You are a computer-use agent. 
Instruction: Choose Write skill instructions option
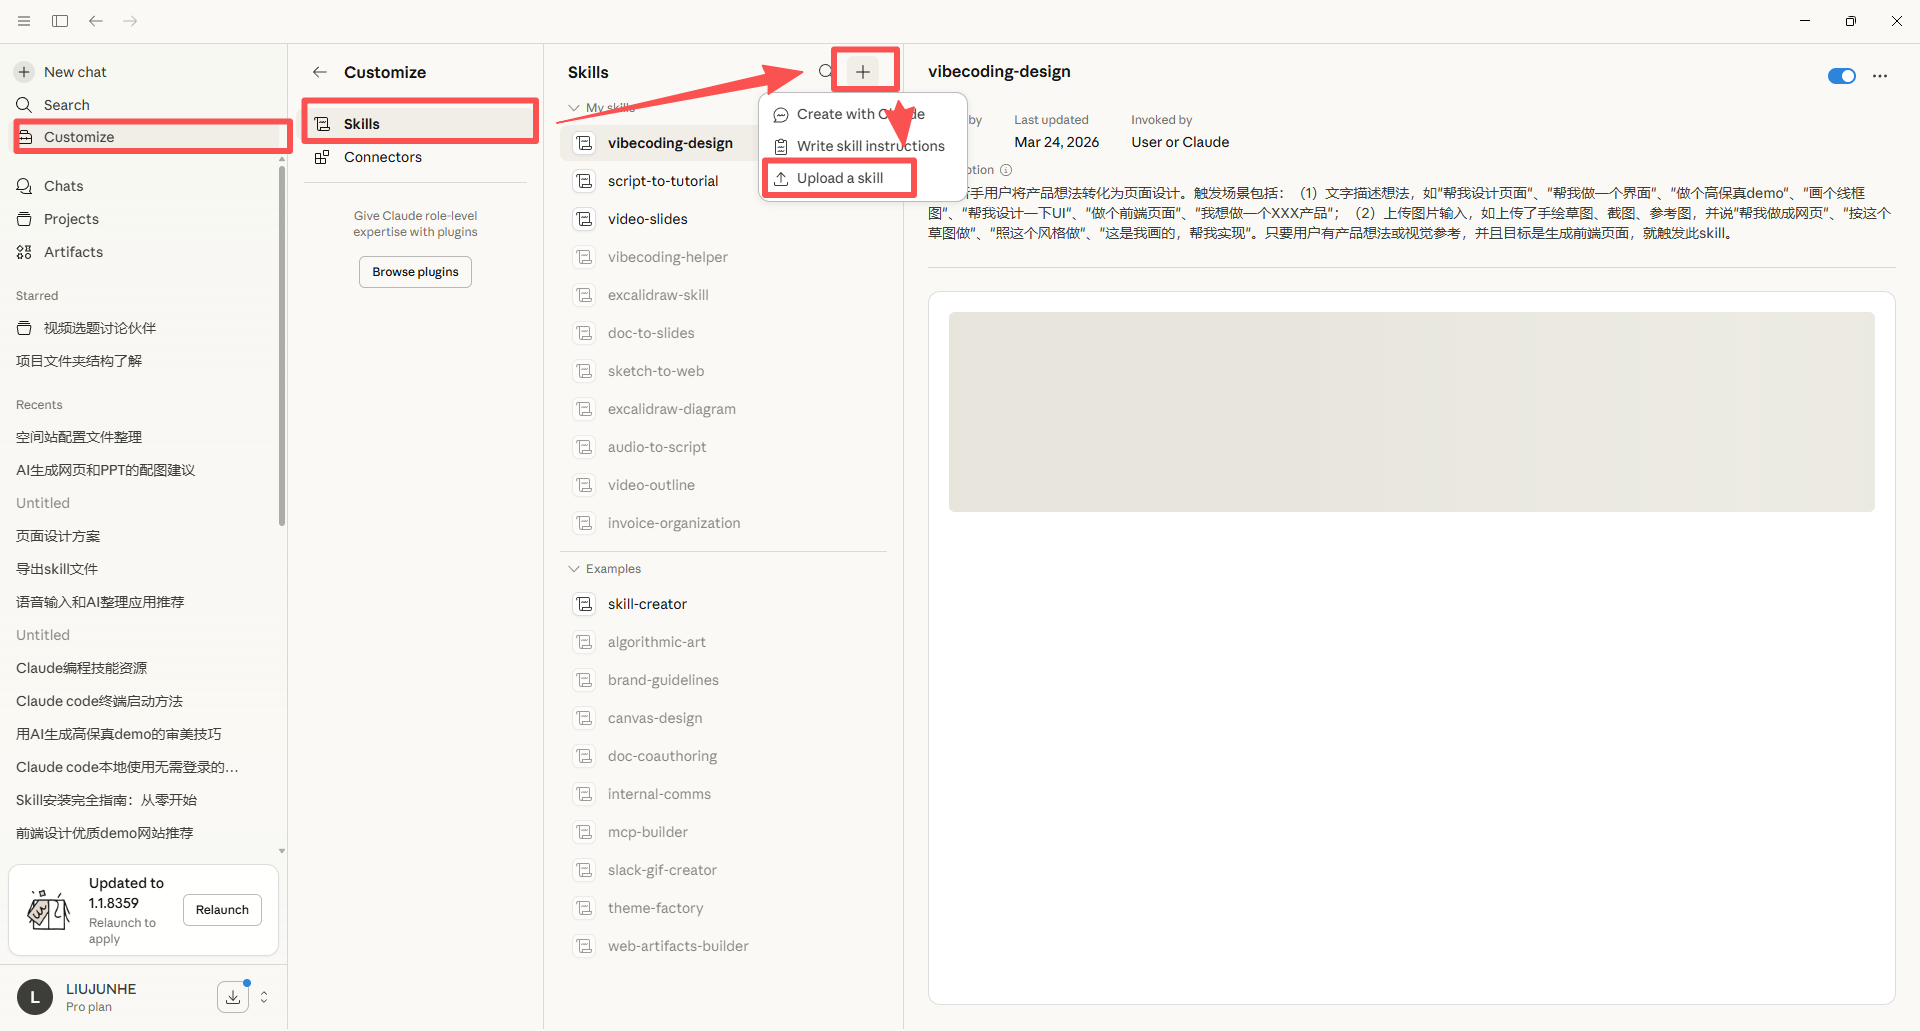point(869,146)
